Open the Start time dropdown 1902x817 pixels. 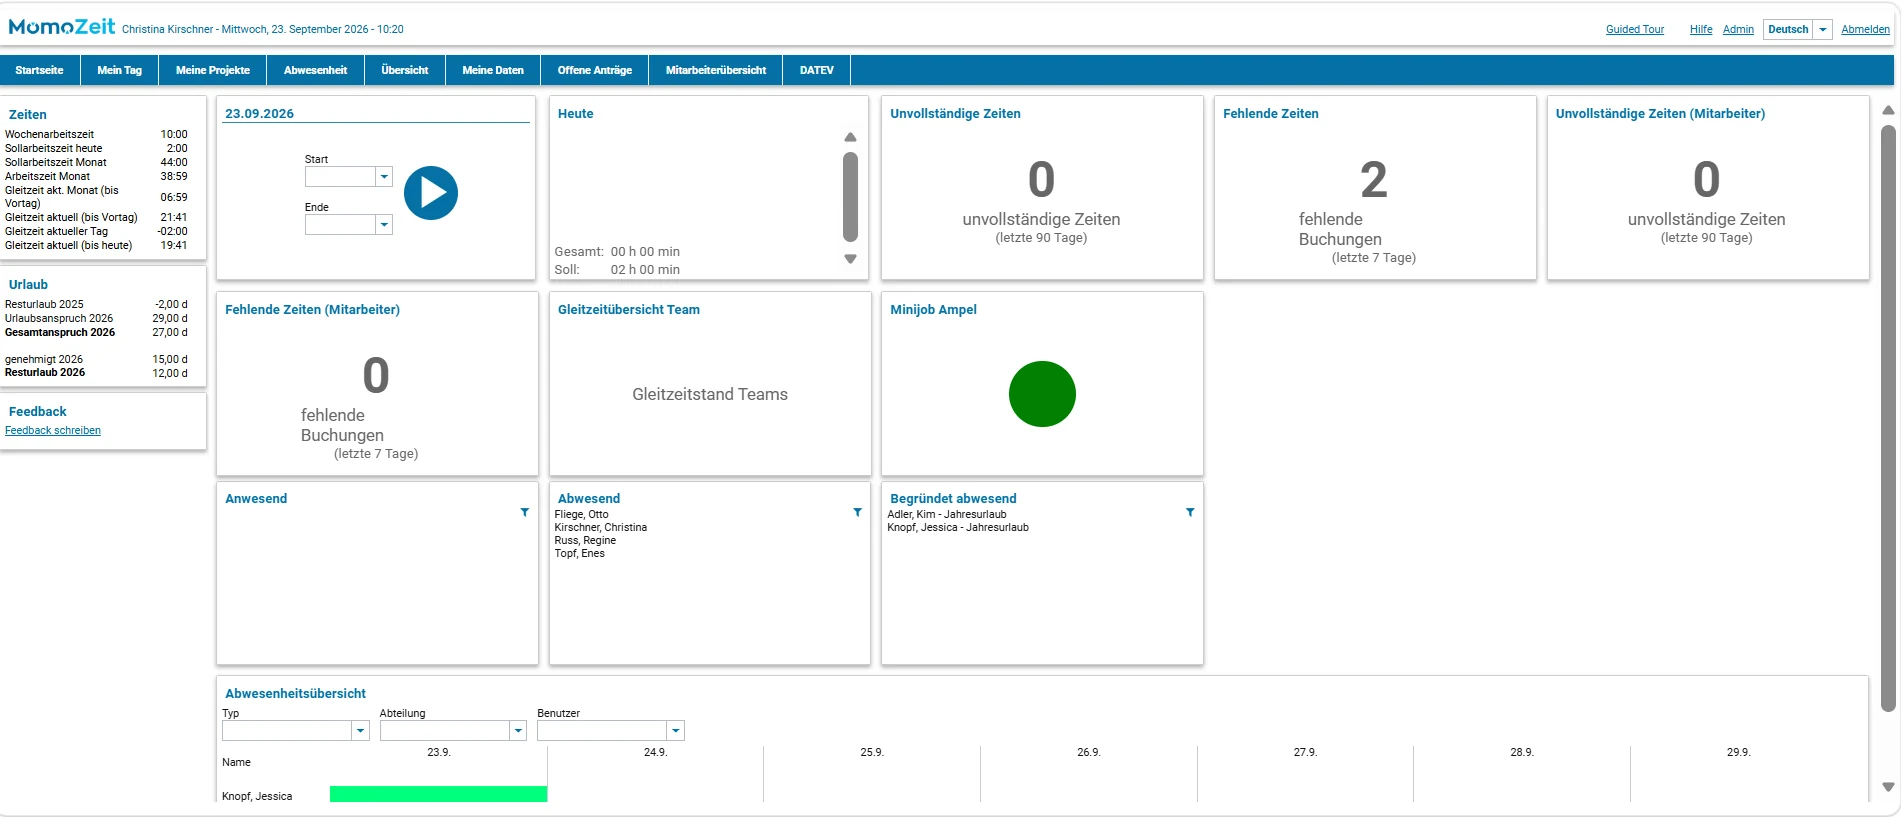click(384, 177)
